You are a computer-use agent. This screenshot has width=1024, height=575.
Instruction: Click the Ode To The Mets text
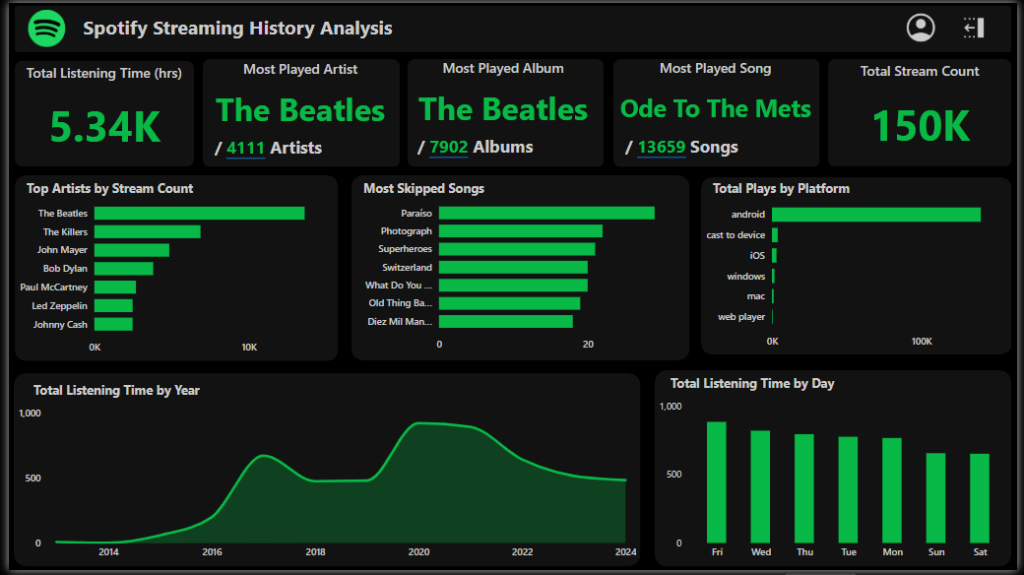click(716, 108)
